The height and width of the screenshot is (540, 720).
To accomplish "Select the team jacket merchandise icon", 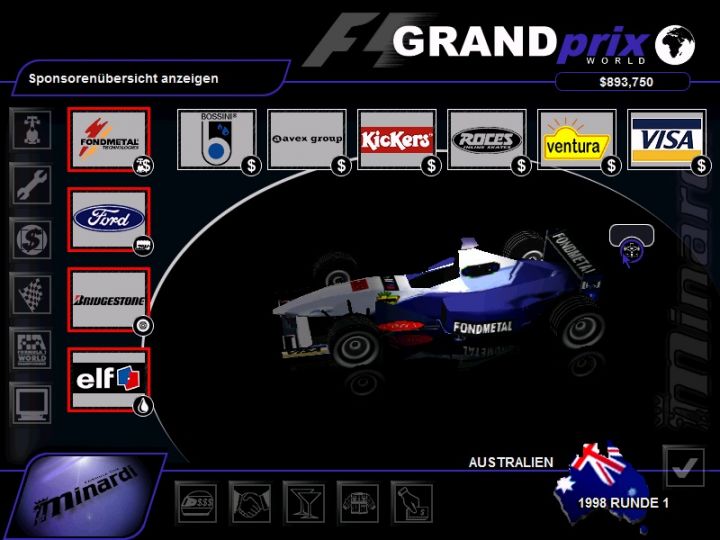I will coord(357,499).
